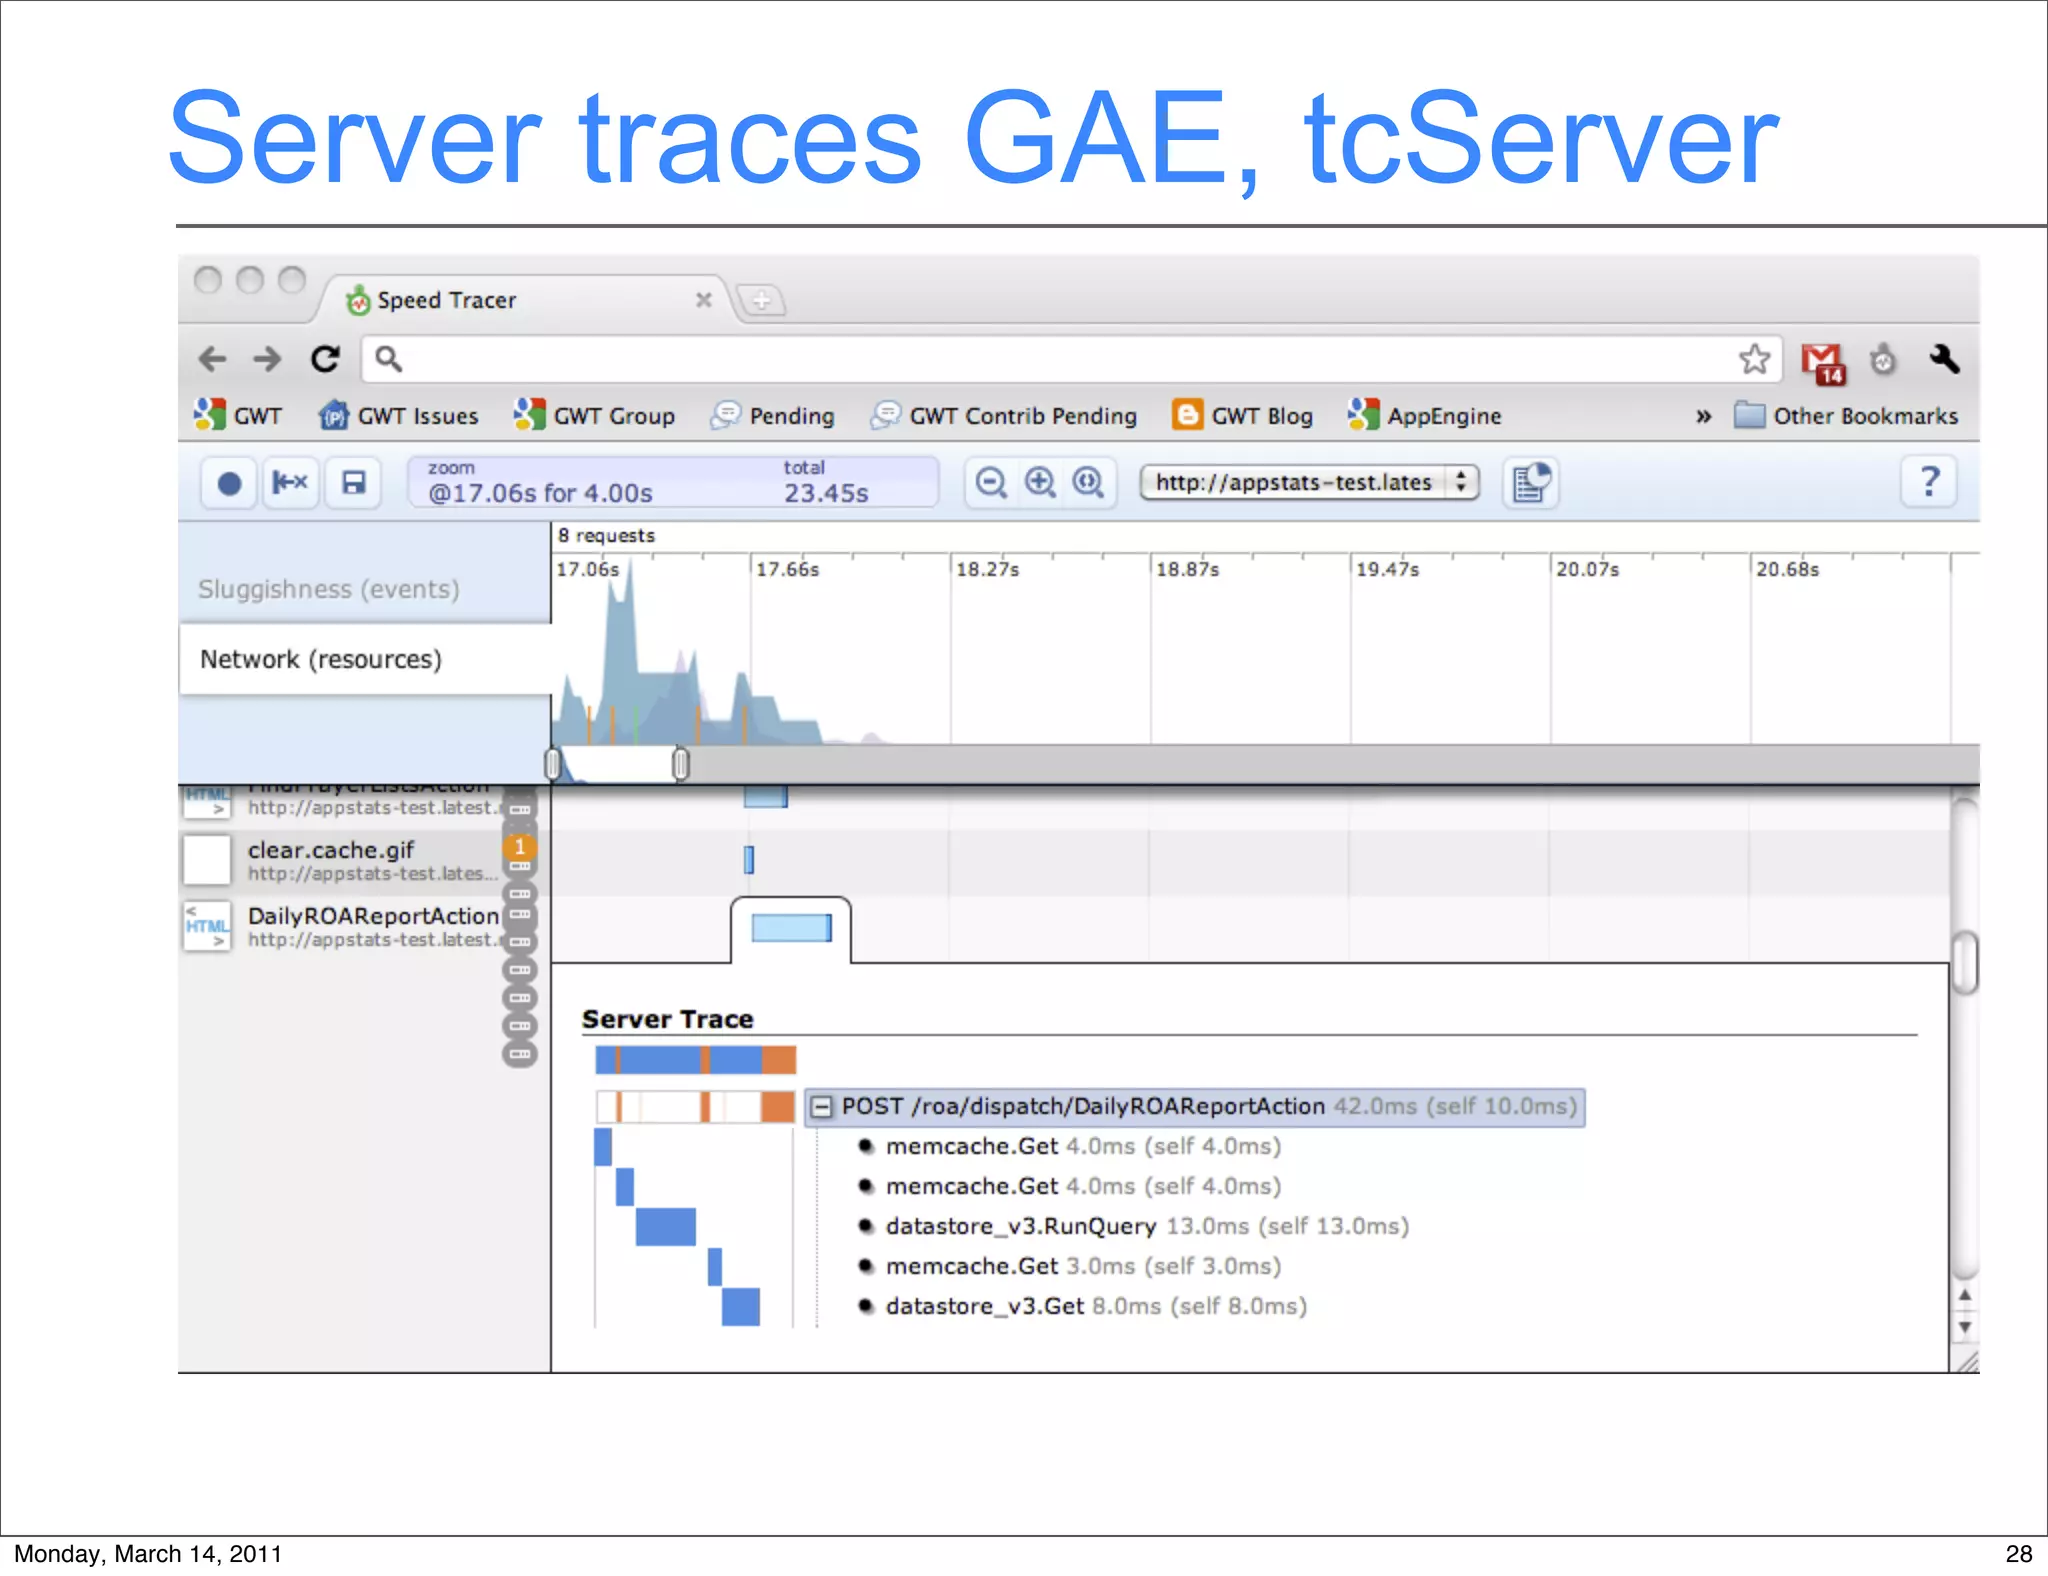This screenshot has height=1576, width=2048.
Task: Open the GWT Blog bookmark
Action: click(1243, 415)
